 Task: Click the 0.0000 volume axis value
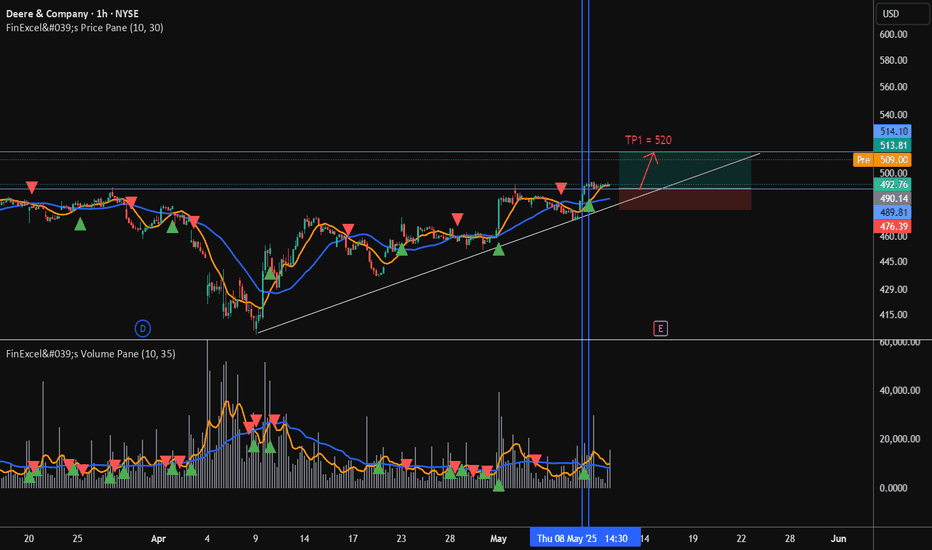point(893,488)
